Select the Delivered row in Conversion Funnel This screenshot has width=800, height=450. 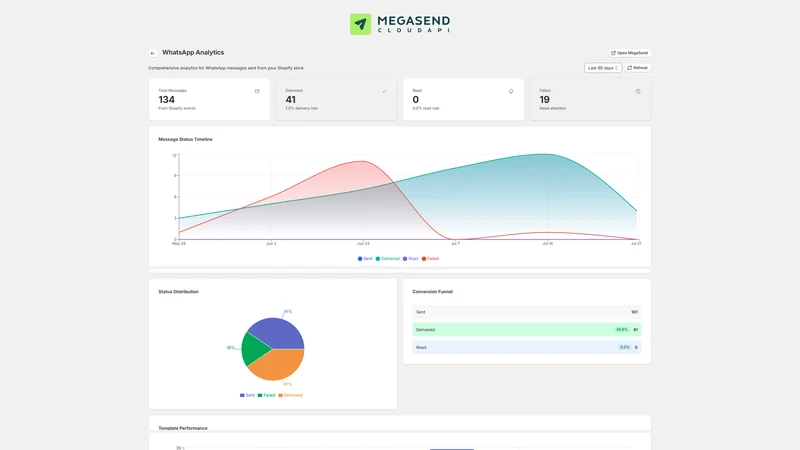click(x=527, y=330)
